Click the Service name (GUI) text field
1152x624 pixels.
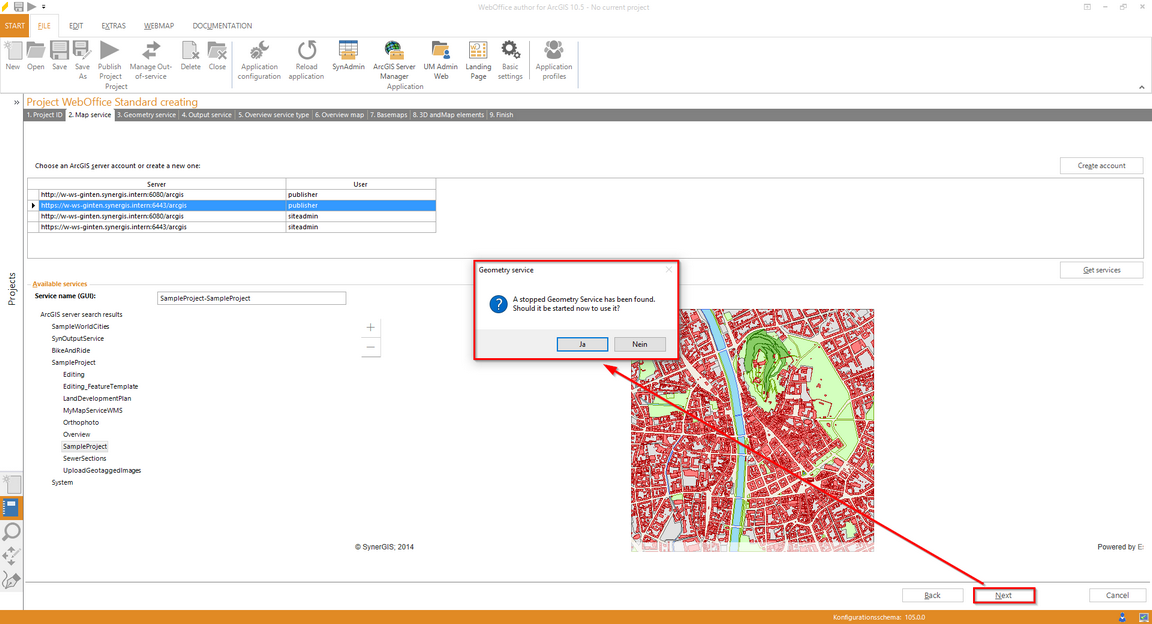[x=251, y=298]
